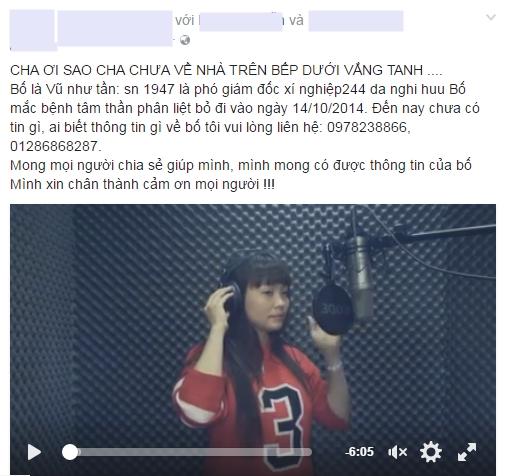Open the tagged person after "và"

tap(356, 21)
